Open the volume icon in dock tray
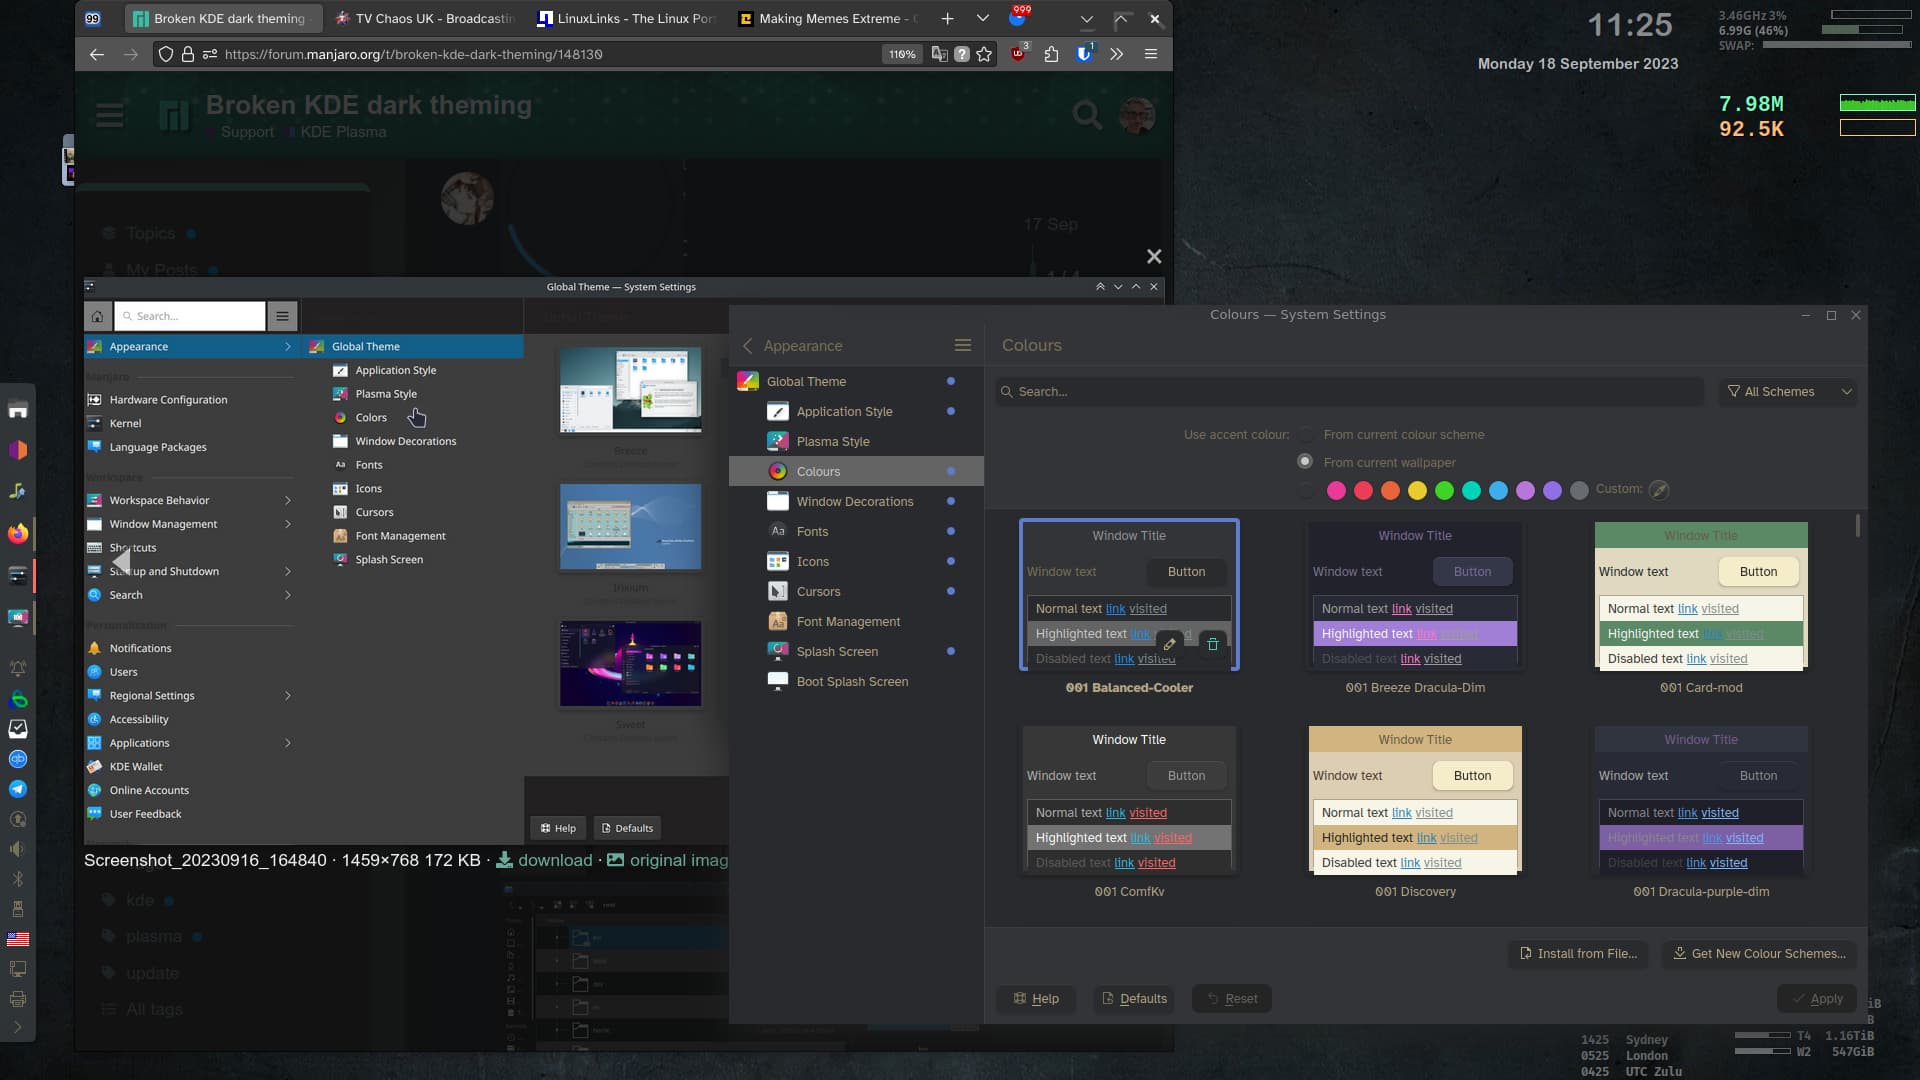 (x=18, y=849)
